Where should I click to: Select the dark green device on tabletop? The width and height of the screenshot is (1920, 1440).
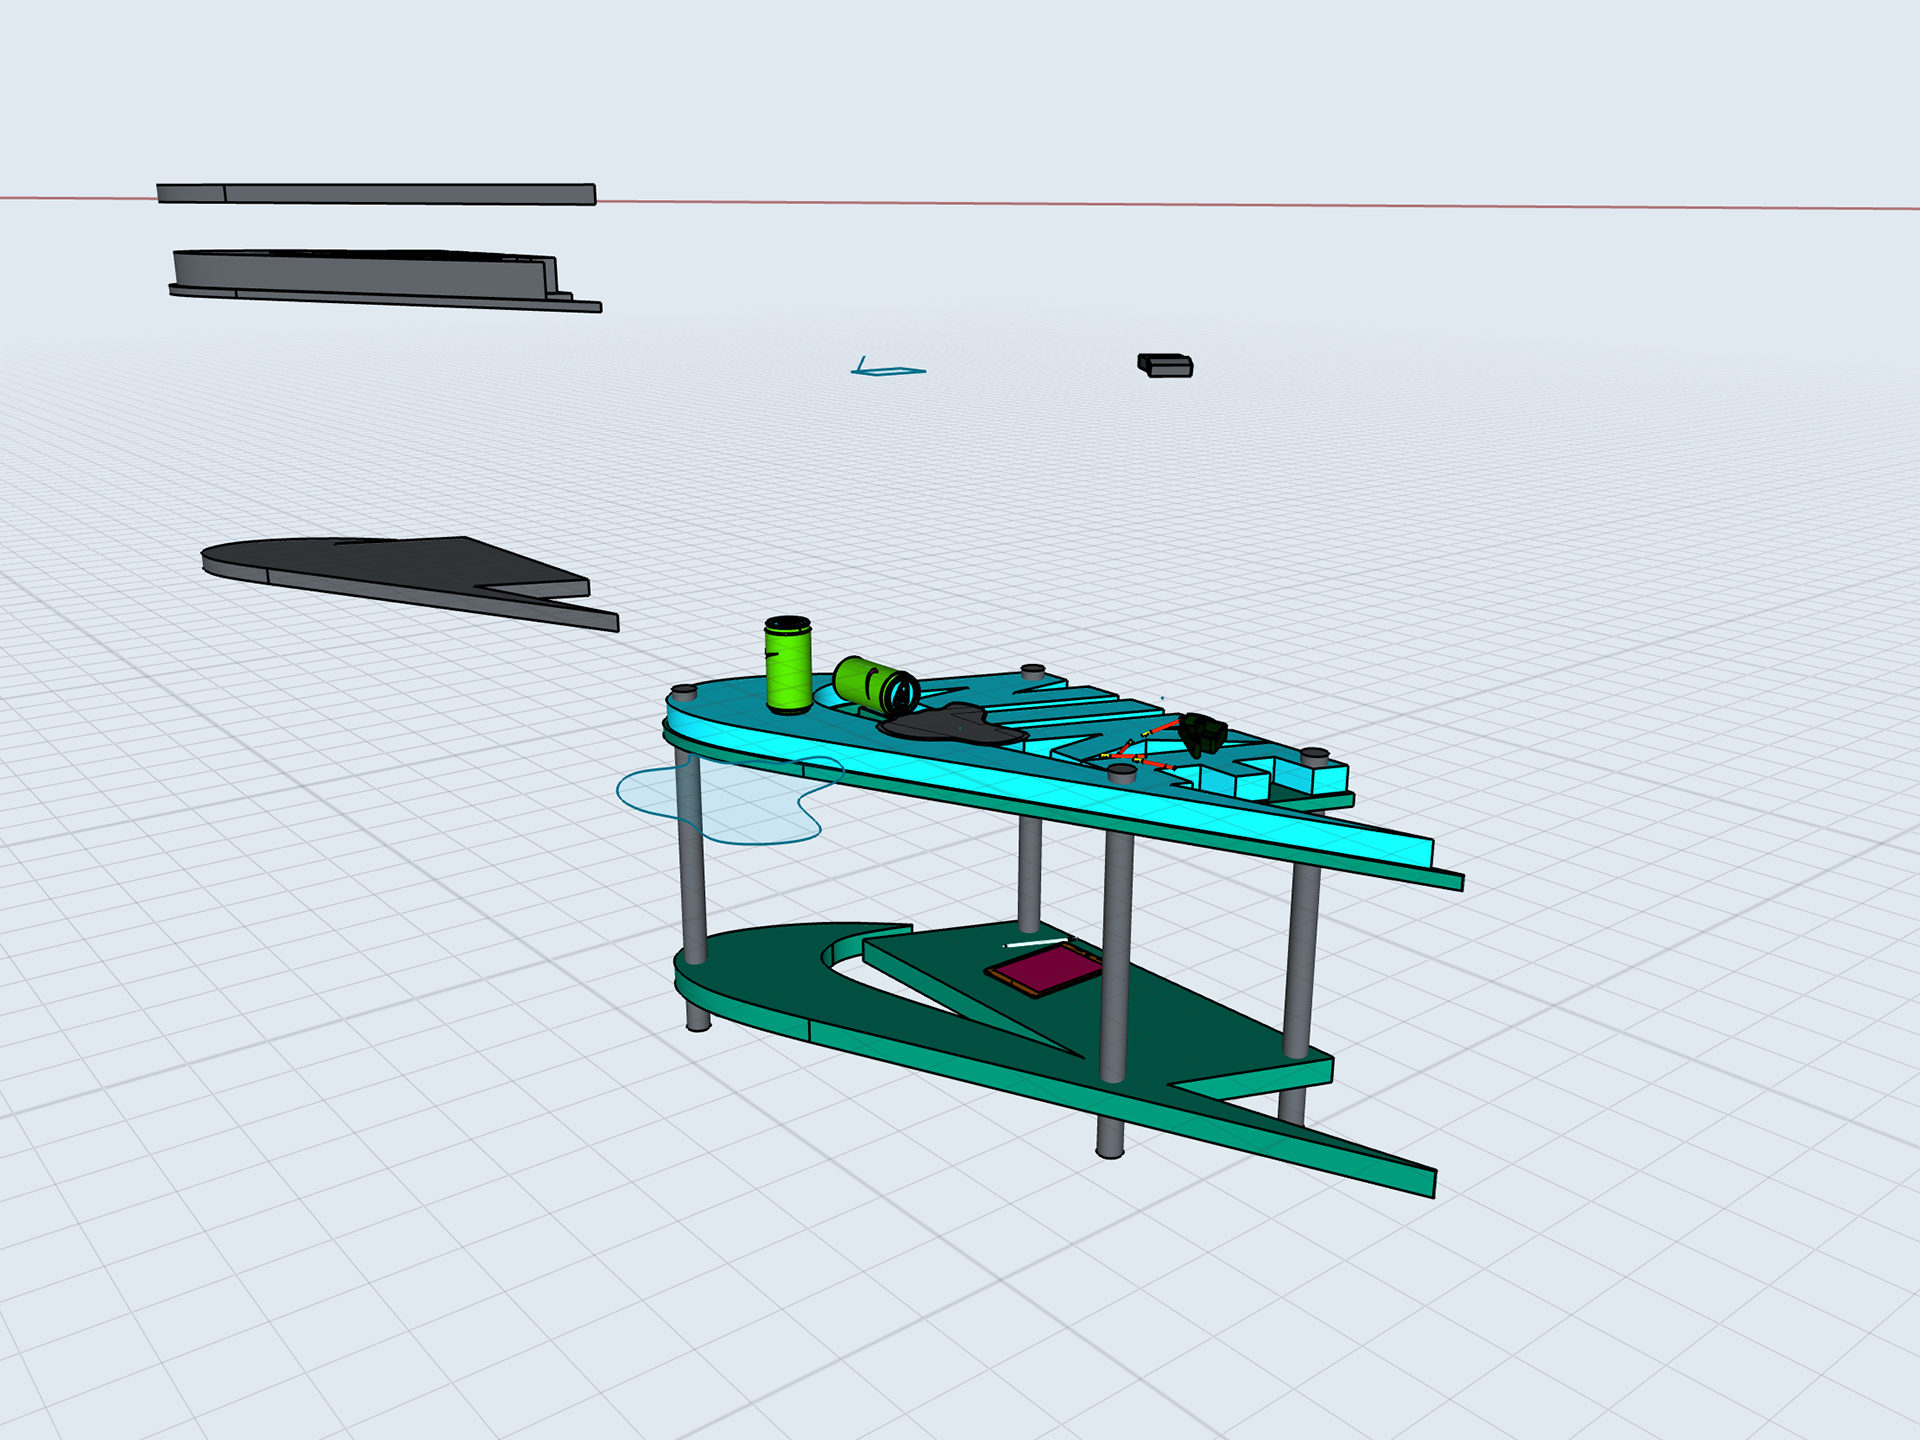click(1203, 733)
